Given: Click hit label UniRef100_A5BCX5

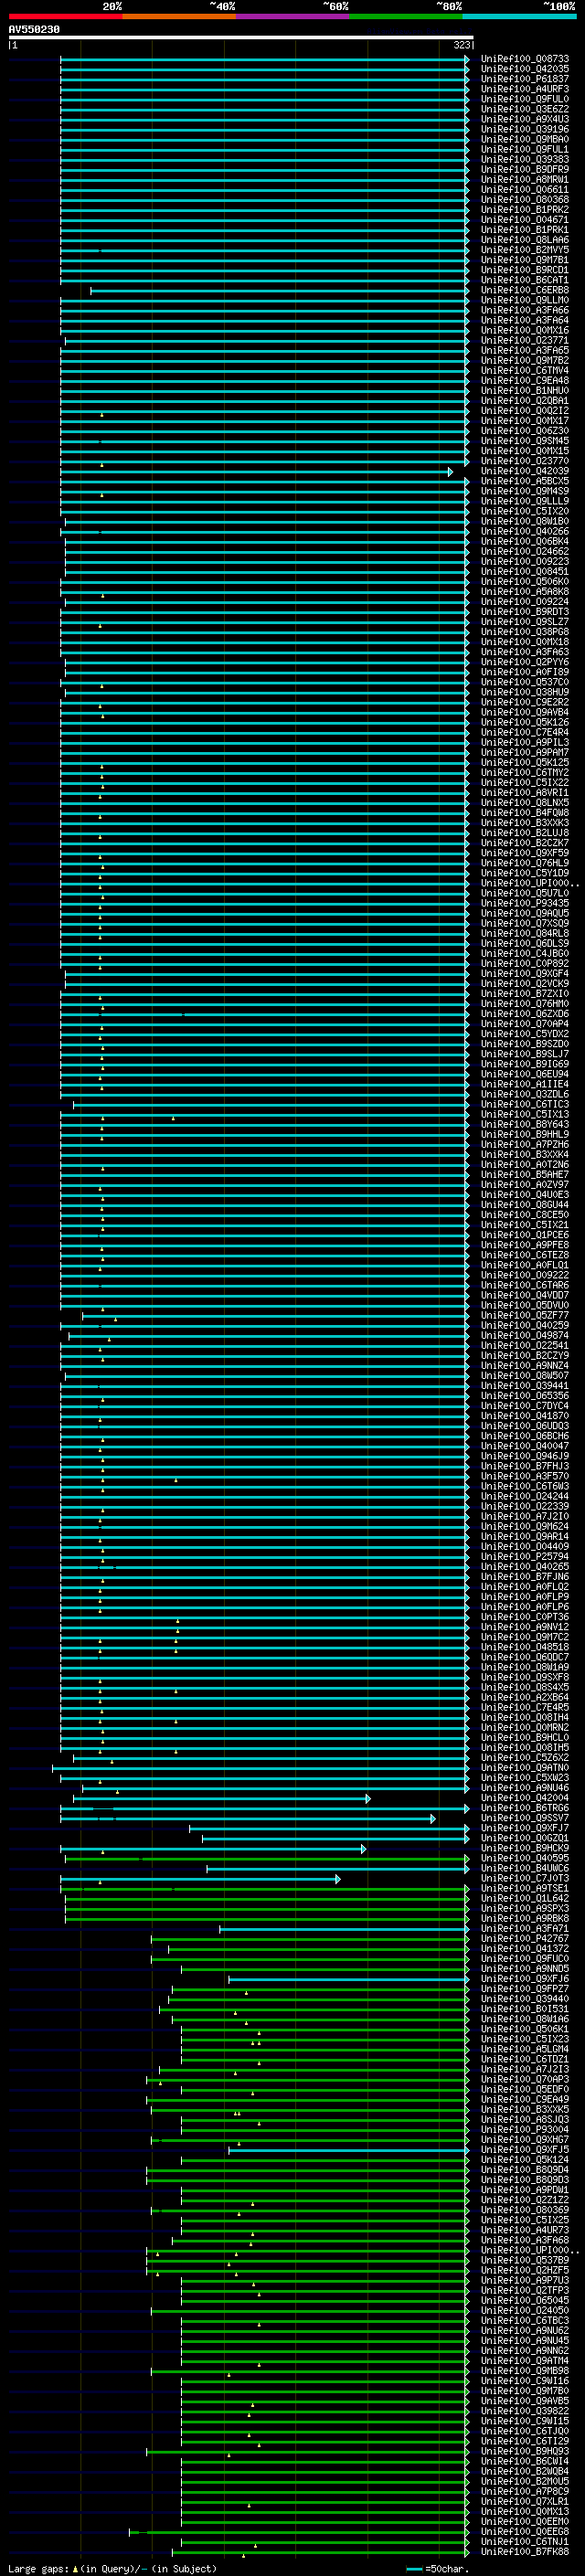Looking at the screenshot, I should click(525, 481).
